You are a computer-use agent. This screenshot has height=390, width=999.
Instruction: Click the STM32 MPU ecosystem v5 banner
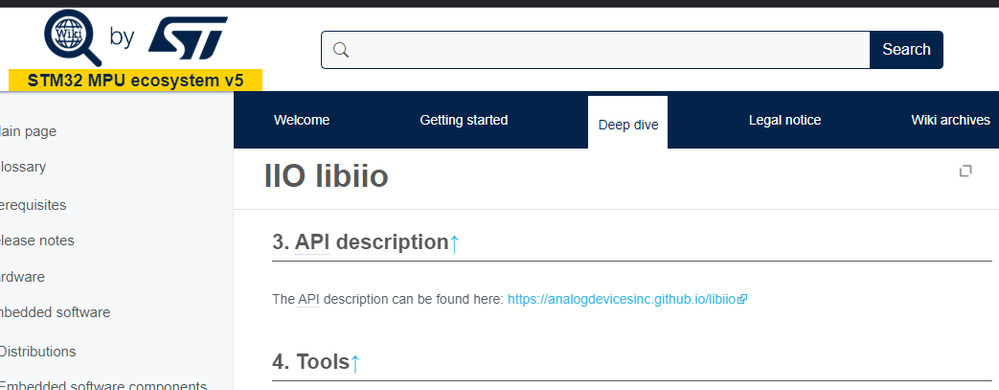[135, 80]
